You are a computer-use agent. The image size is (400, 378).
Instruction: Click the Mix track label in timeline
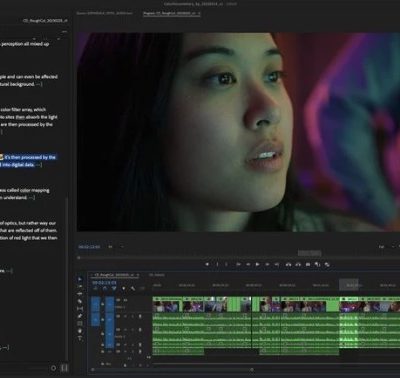107,364
